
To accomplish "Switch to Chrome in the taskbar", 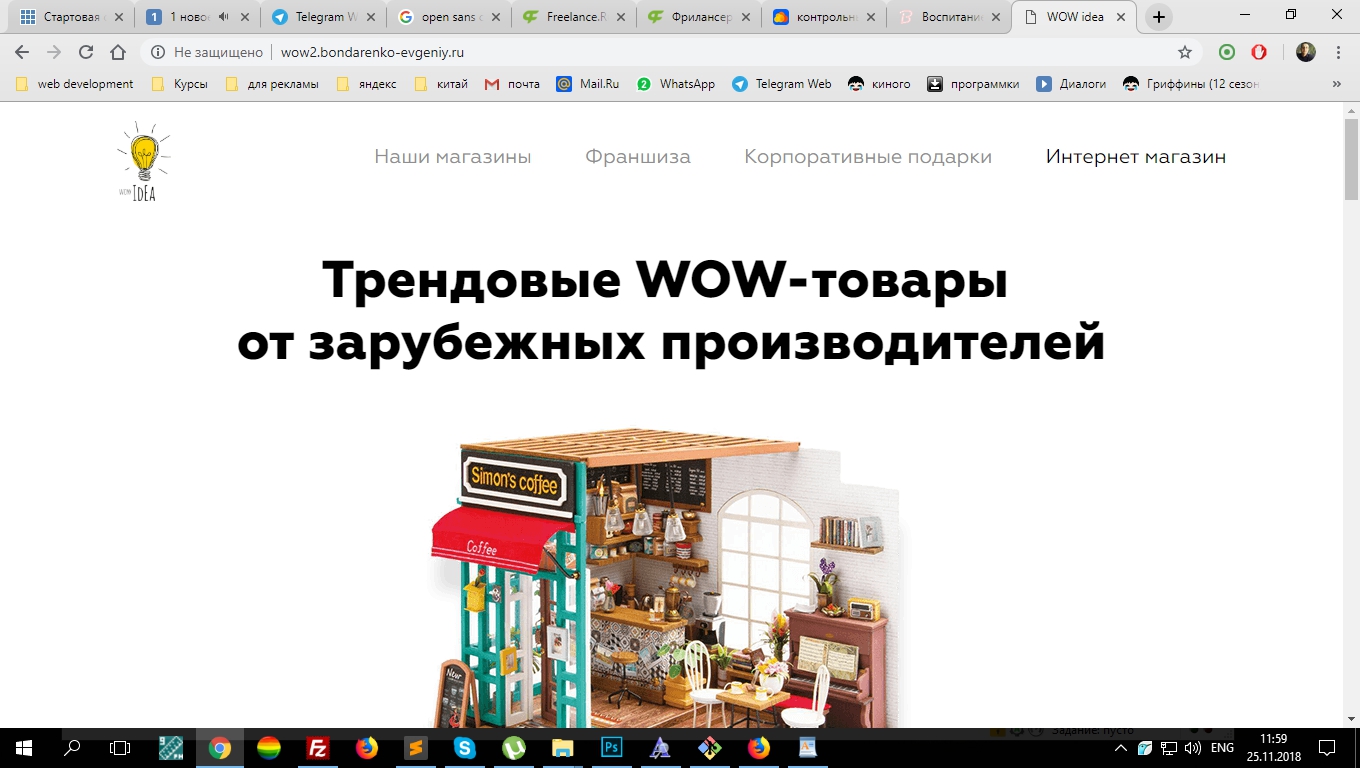I will 220,748.
